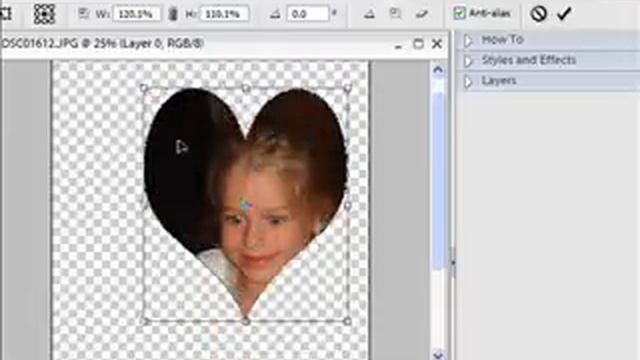Toggle the Anti-alias checkbox
Image resolution: width=640 pixels, height=360 pixels.
460,13
